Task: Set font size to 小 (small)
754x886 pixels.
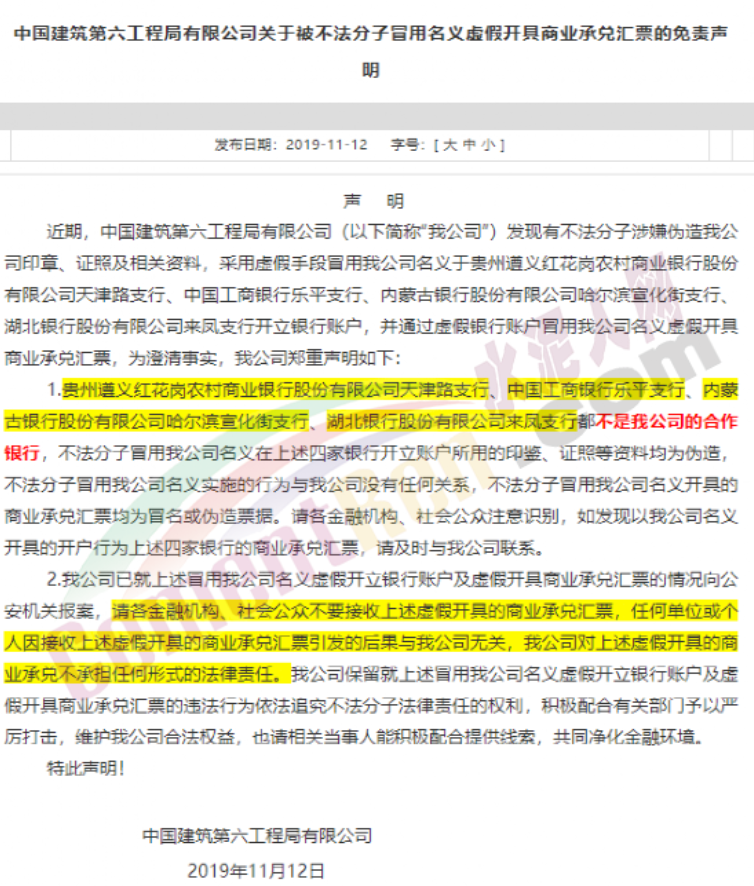Action: [486, 144]
